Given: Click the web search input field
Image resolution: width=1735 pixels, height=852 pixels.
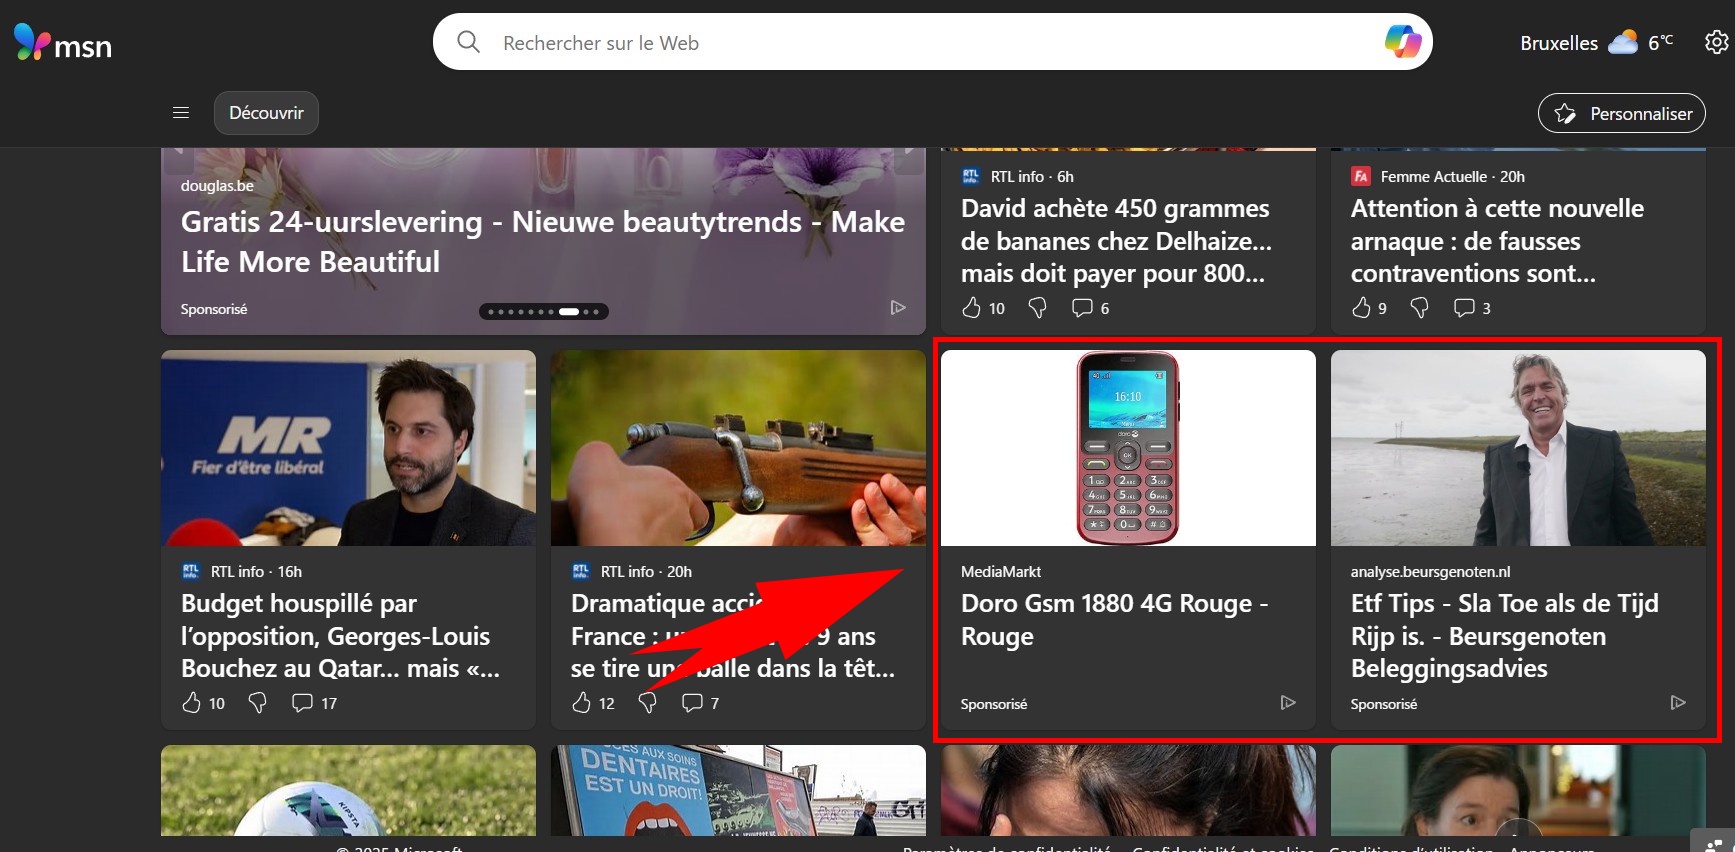Looking at the screenshot, I should pyautogui.click(x=933, y=42).
